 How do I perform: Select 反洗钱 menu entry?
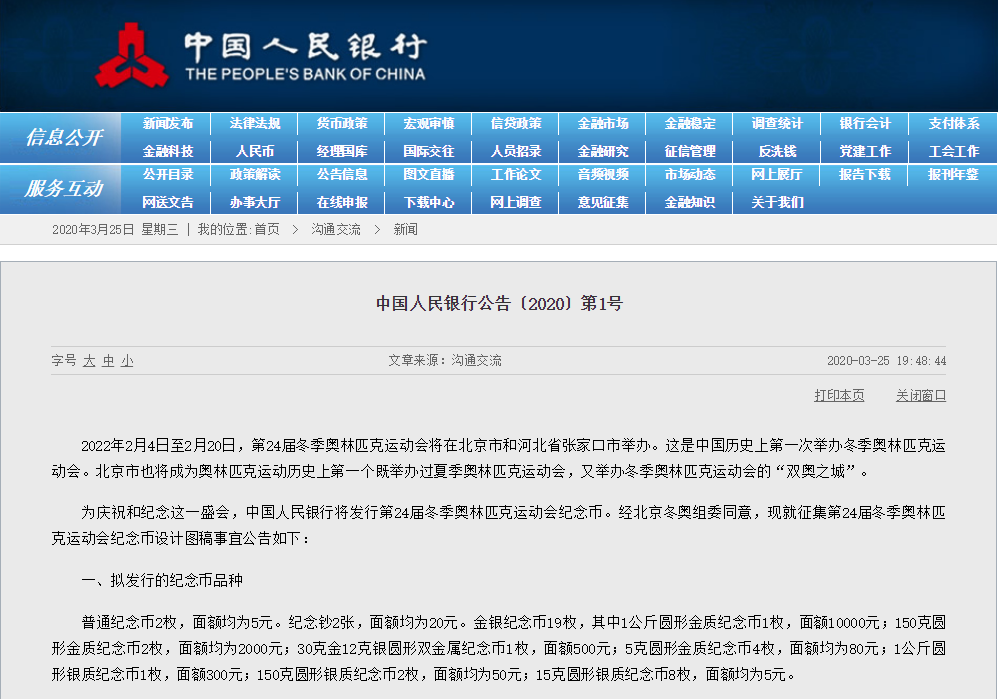click(777, 152)
